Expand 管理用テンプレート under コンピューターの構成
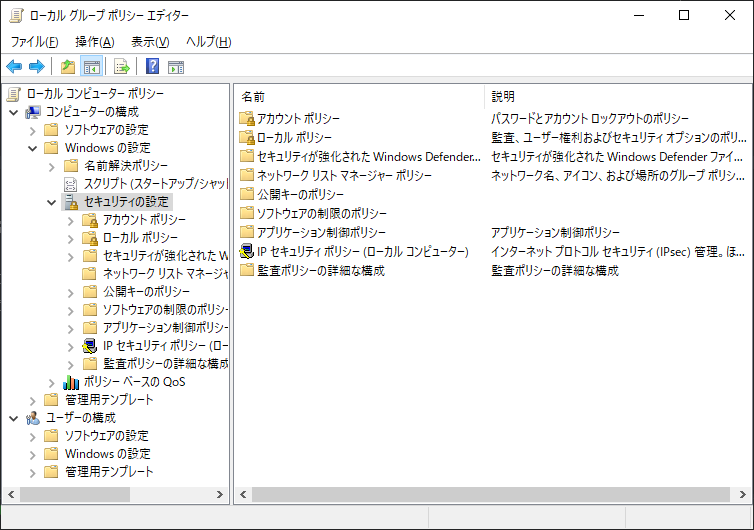 [33, 401]
